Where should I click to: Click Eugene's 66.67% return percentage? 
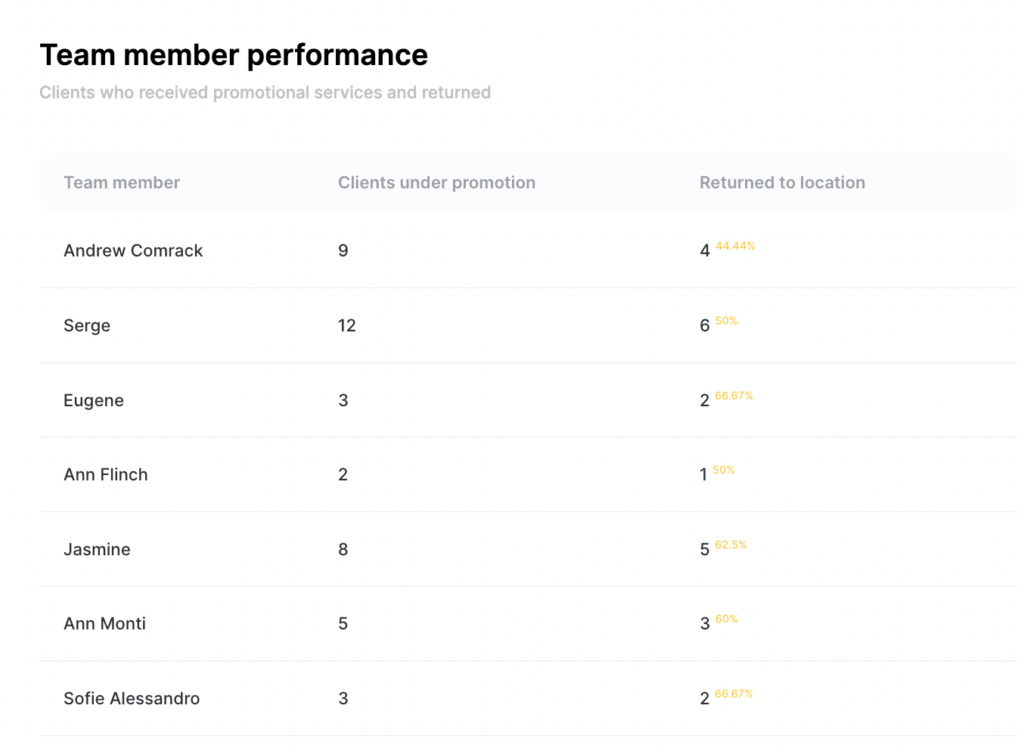(x=734, y=396)
